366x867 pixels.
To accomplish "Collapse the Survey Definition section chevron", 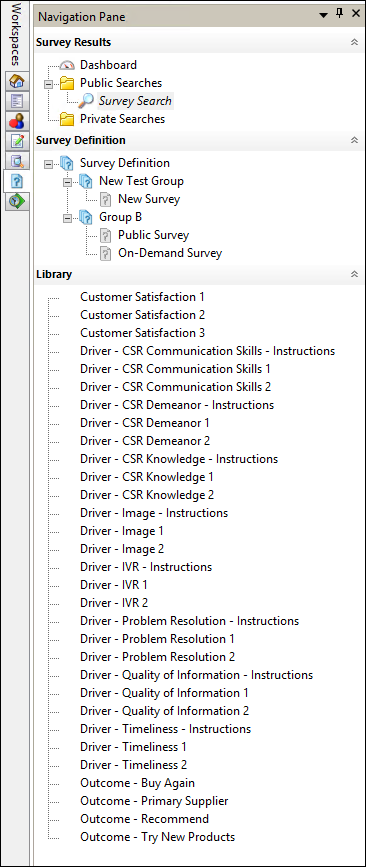I will (x=354, y=140).
